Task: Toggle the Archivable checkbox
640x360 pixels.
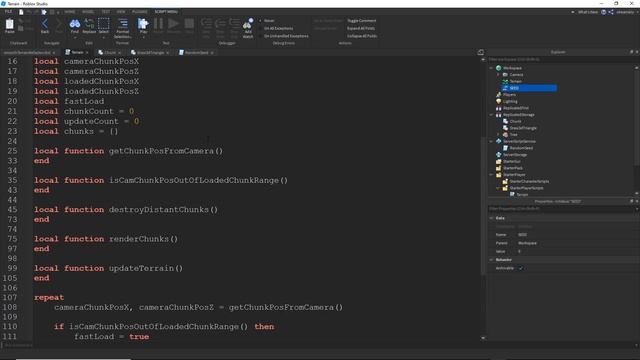Action: point(520,268)
